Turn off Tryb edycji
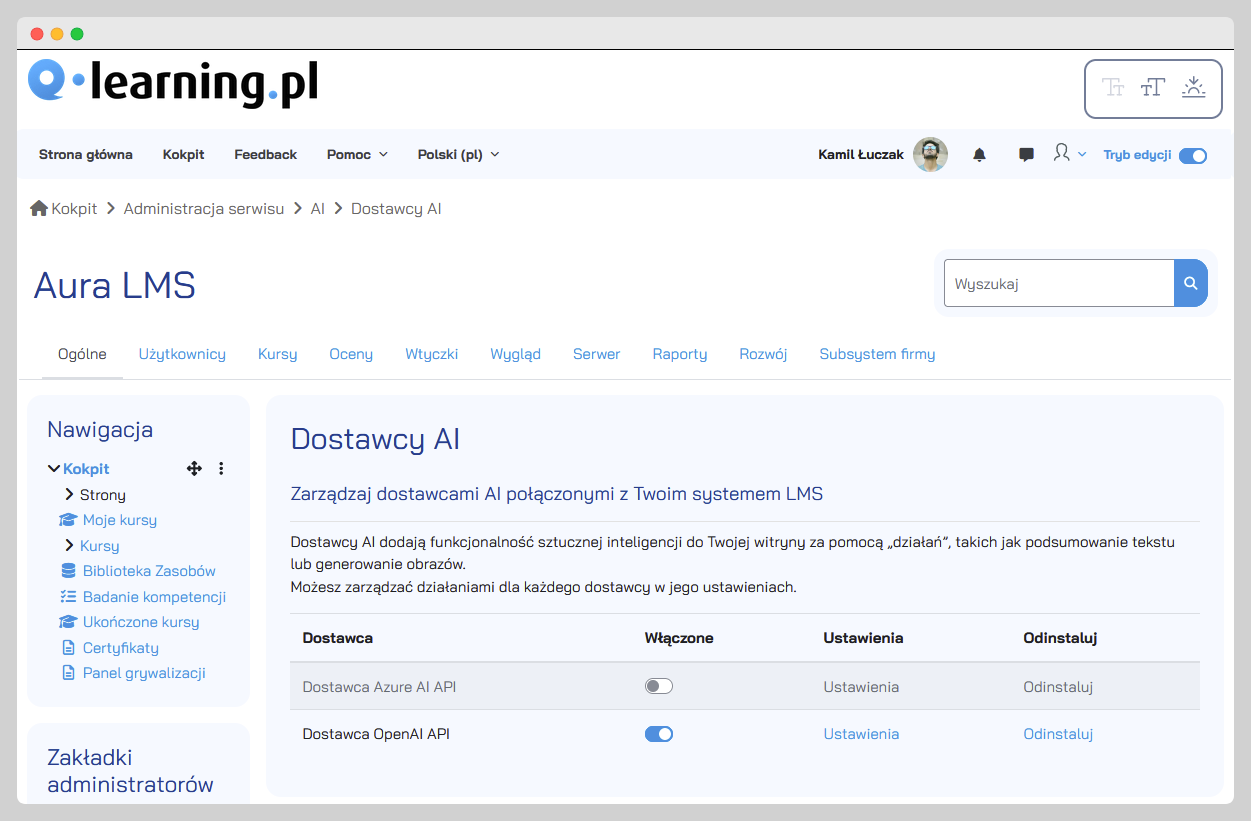The width and height of the screenshot is (1251, 821). point(1192,156)
